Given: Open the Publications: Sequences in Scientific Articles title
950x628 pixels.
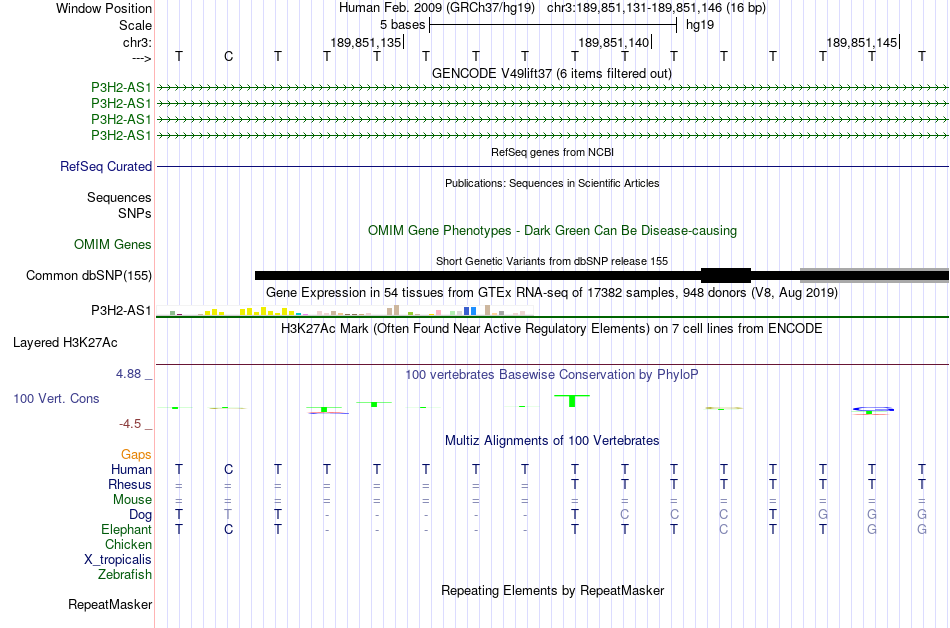Looking at the screenshot, I should coord(552,183).
